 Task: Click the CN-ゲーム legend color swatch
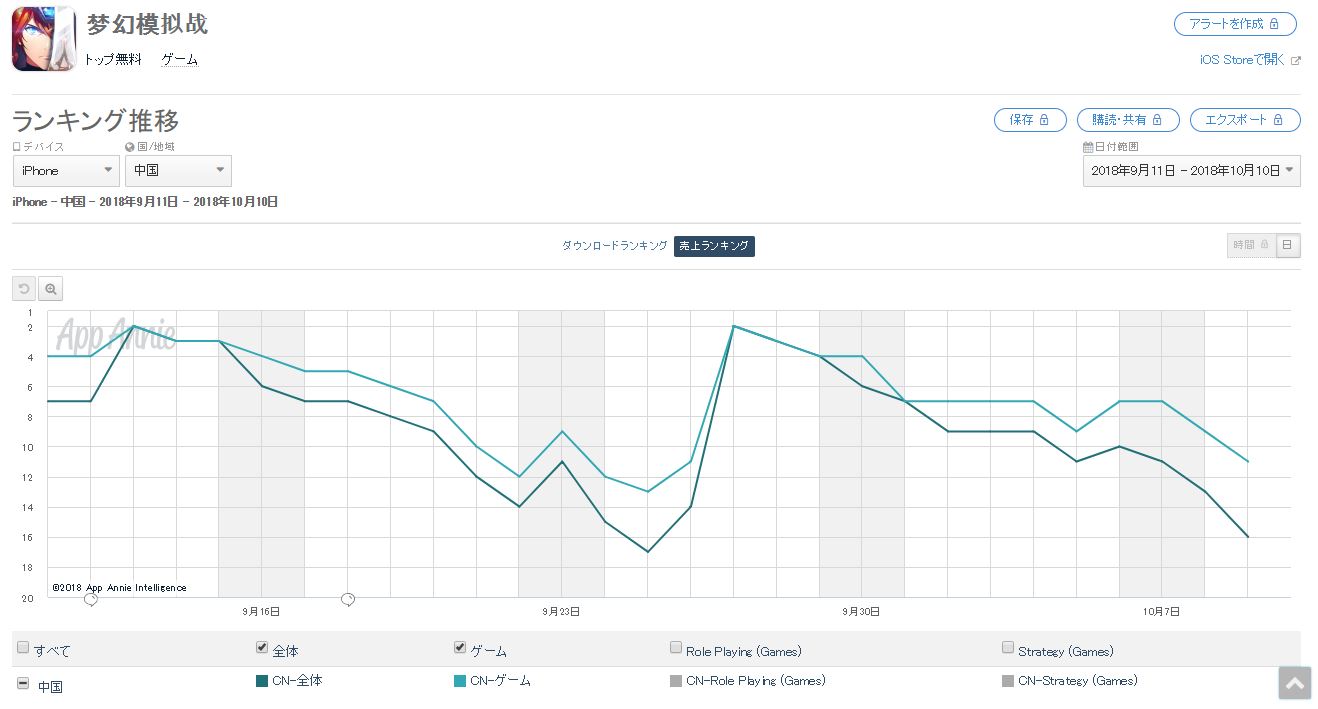pos(461,681)
